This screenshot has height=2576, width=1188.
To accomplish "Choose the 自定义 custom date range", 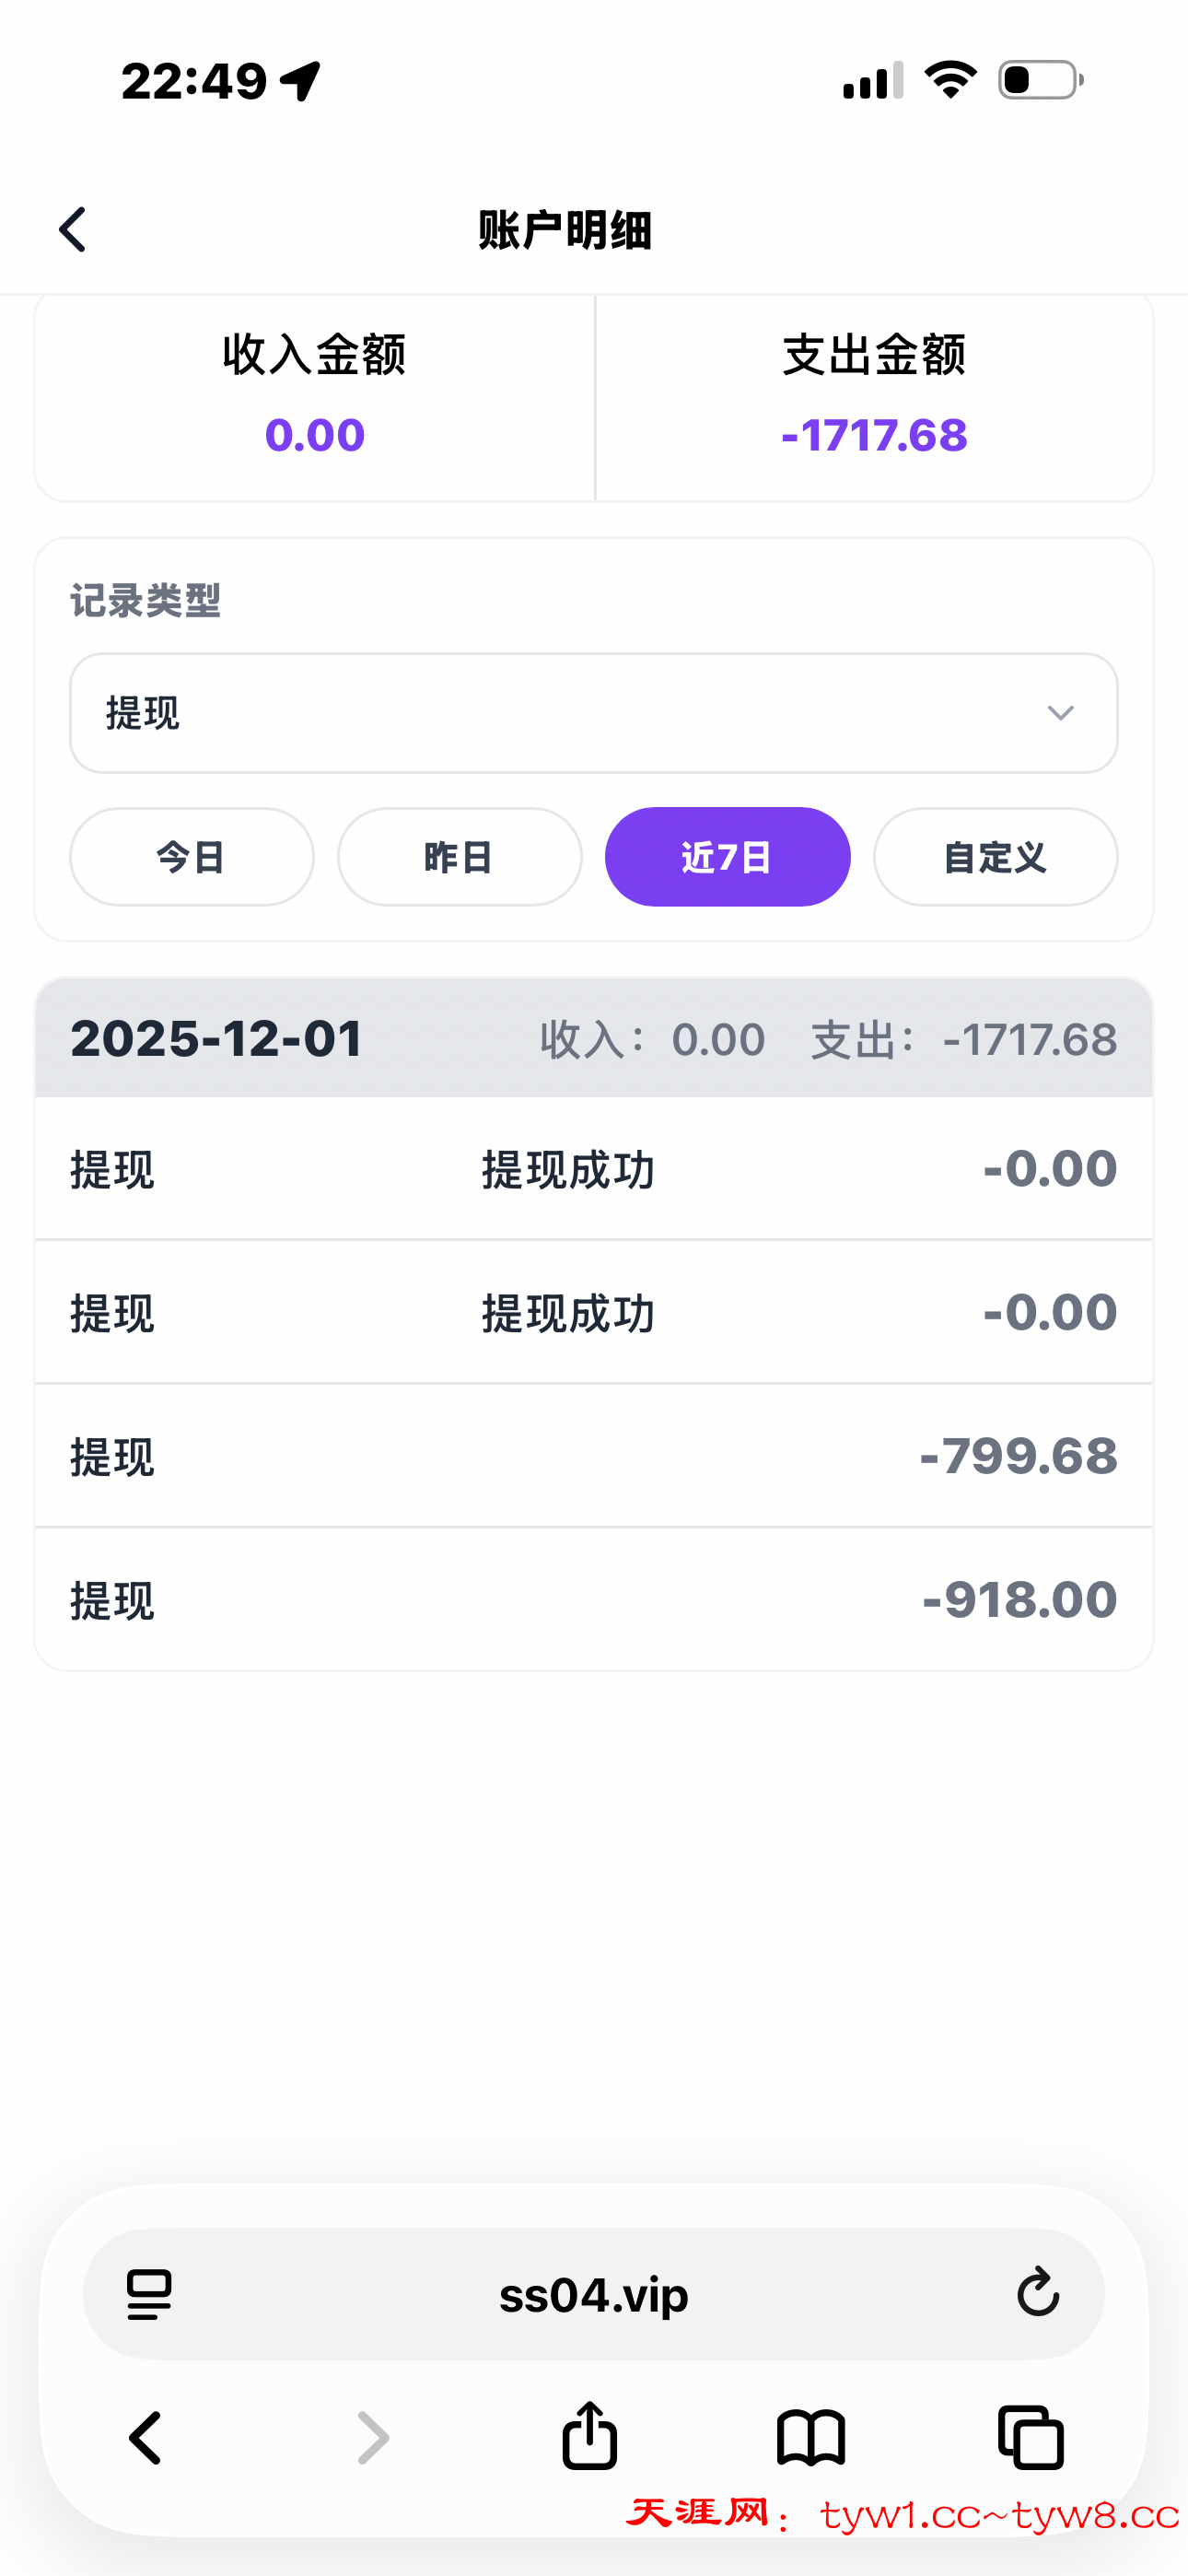I will click(996, 857).
